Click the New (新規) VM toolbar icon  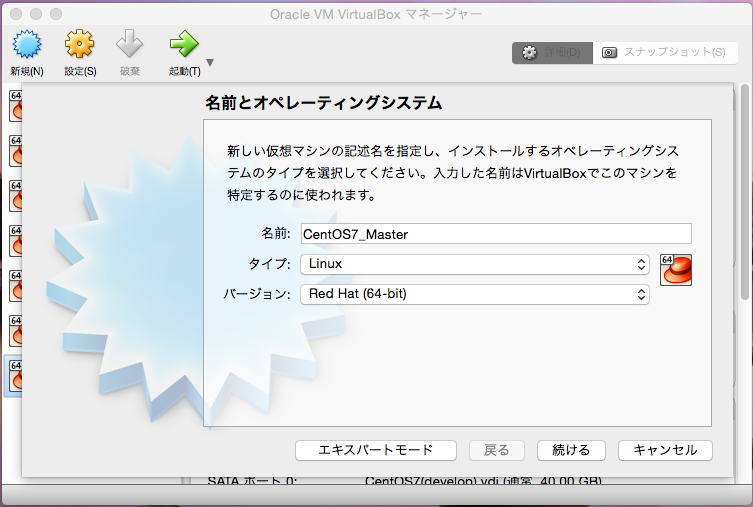pos(27,45)
